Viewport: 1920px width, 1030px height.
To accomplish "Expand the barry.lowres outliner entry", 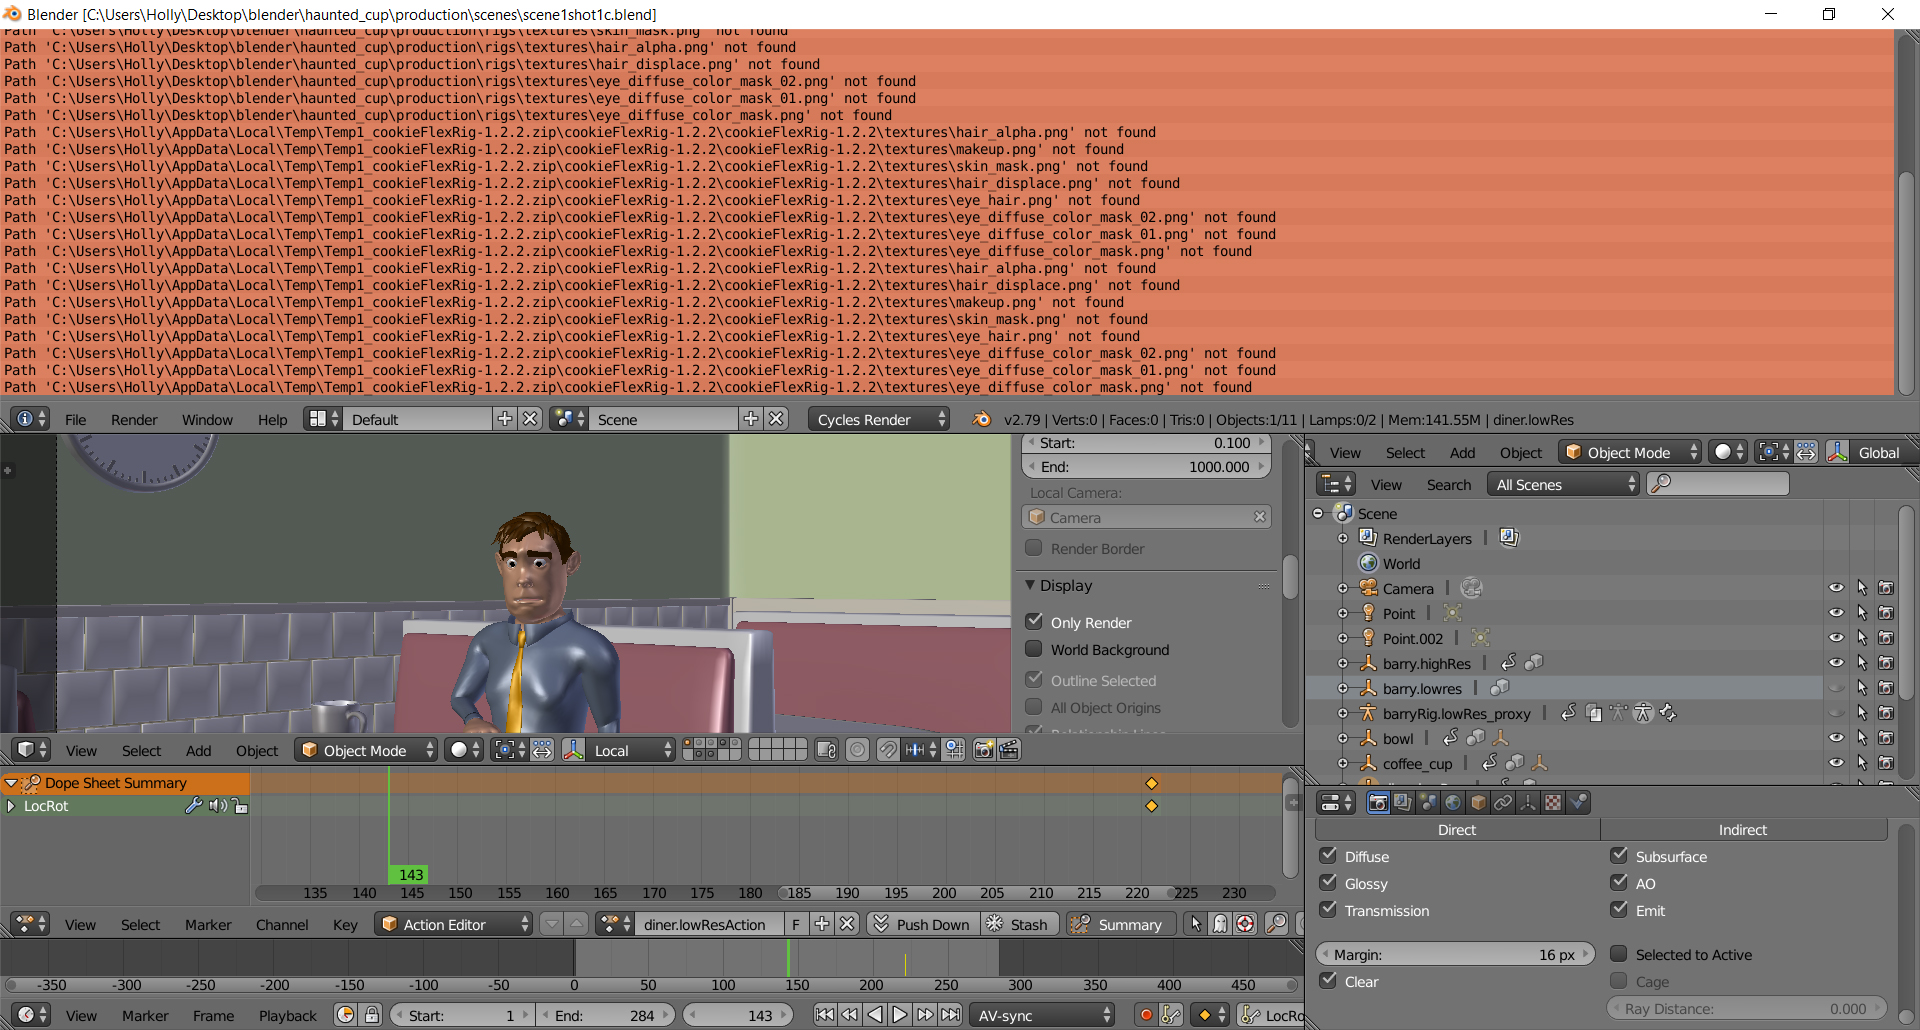I will coord(1344,688).
